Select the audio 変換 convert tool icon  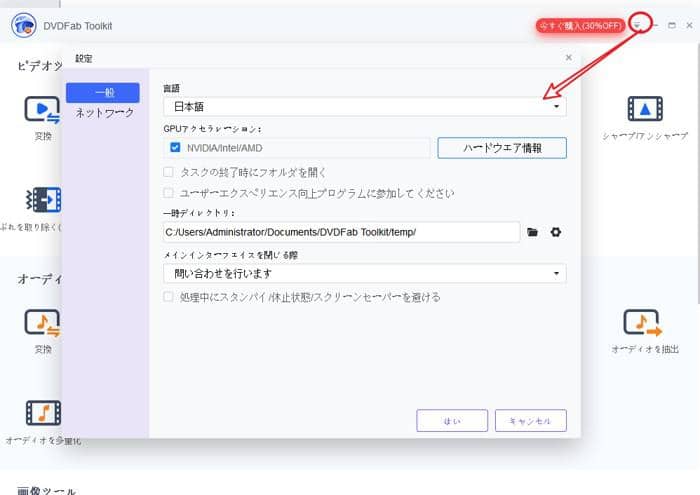click(x=42, y=323)
